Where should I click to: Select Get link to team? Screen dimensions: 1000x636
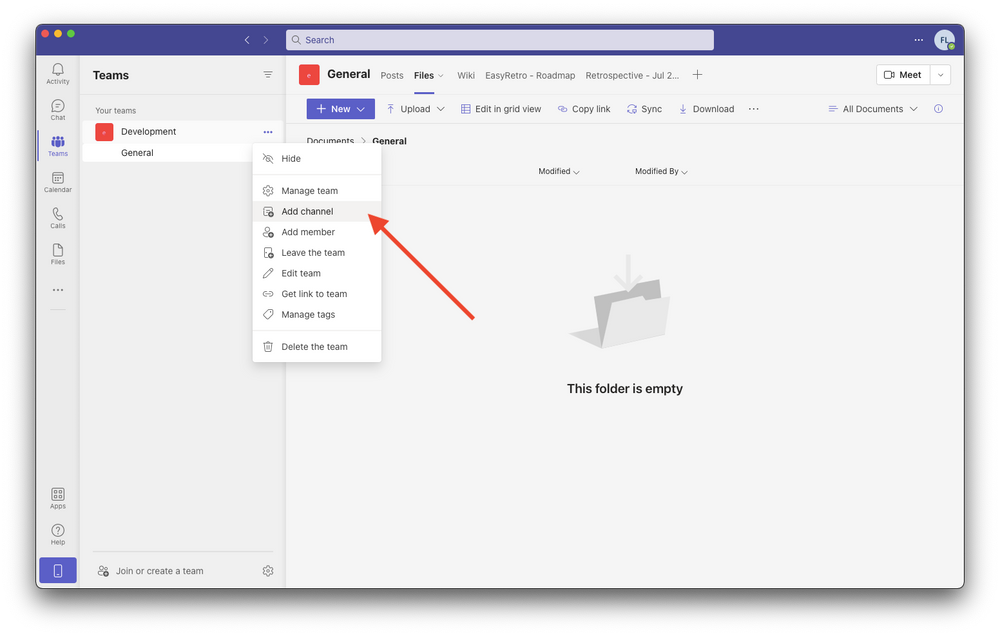coord(317,294)
